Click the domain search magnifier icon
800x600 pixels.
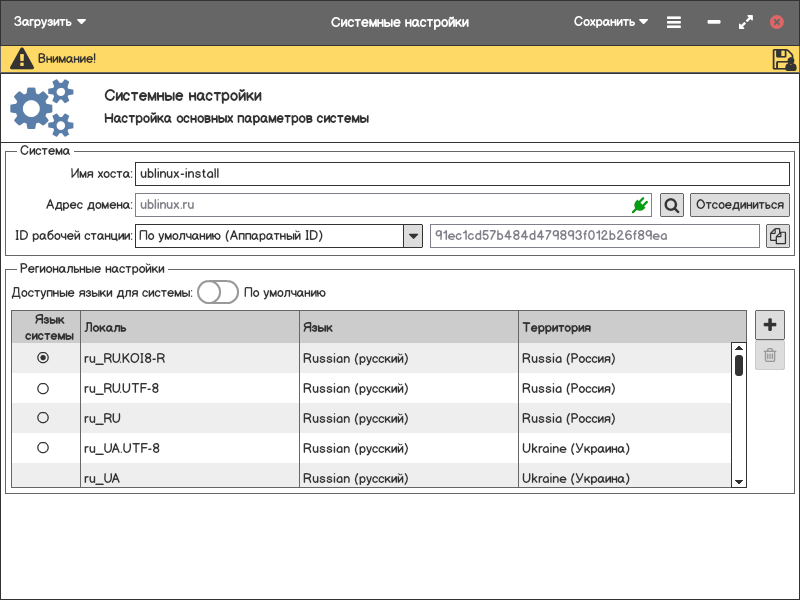click(672, 205)
